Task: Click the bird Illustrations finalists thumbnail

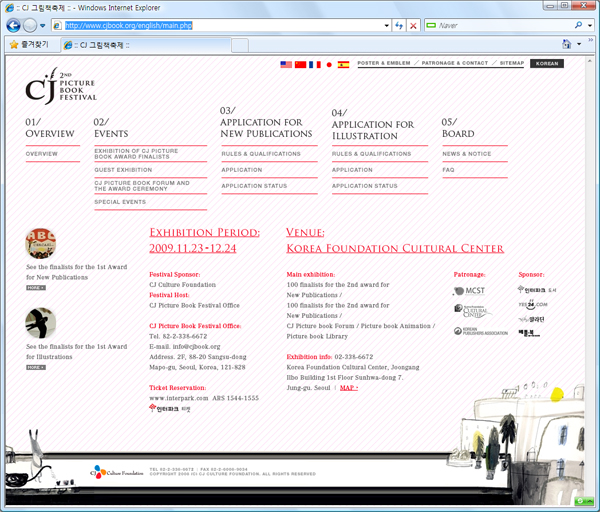Action: click(x=41, y=323)
